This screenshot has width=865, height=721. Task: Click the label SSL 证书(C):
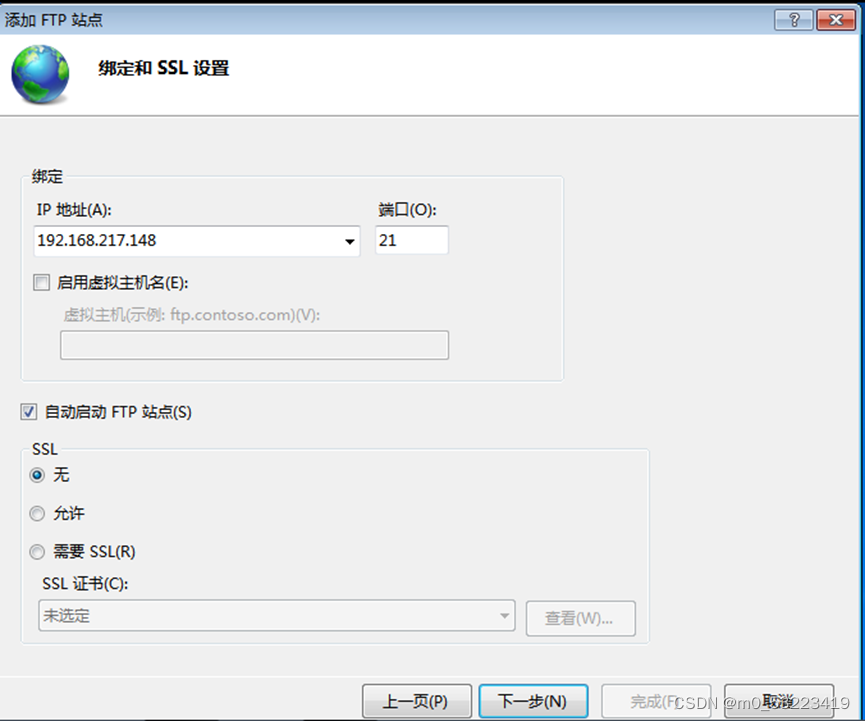coord(85,584)
